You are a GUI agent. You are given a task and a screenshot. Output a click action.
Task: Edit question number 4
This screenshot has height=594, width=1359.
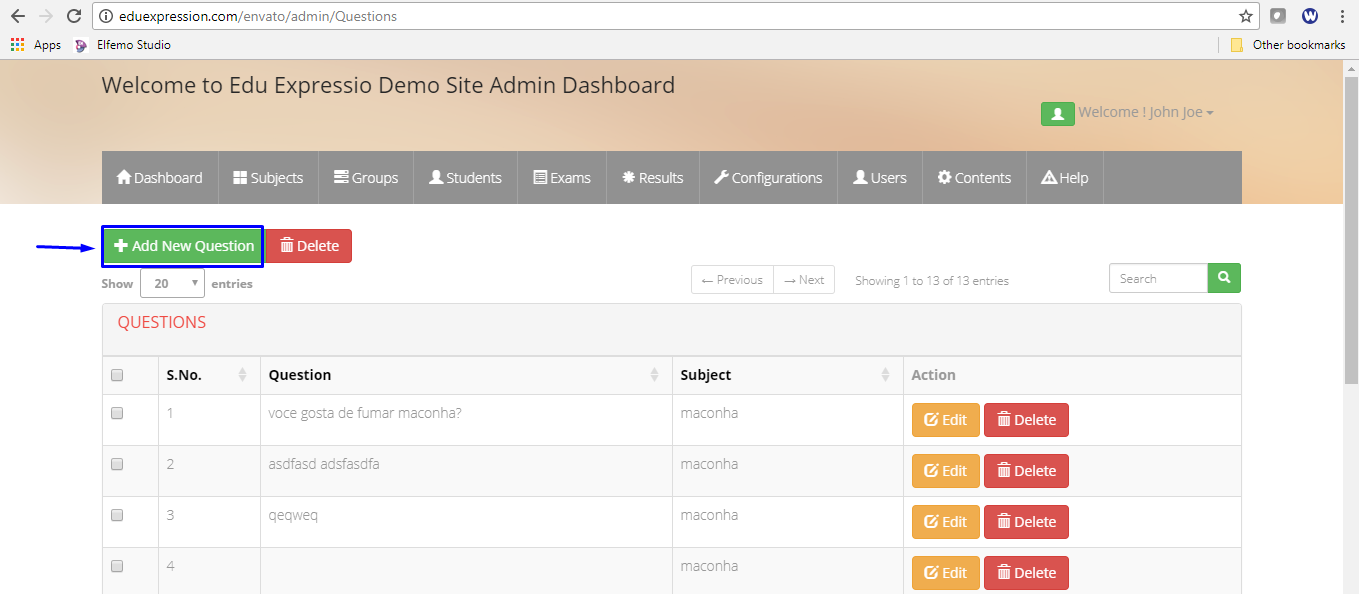(x=946, y=573)
